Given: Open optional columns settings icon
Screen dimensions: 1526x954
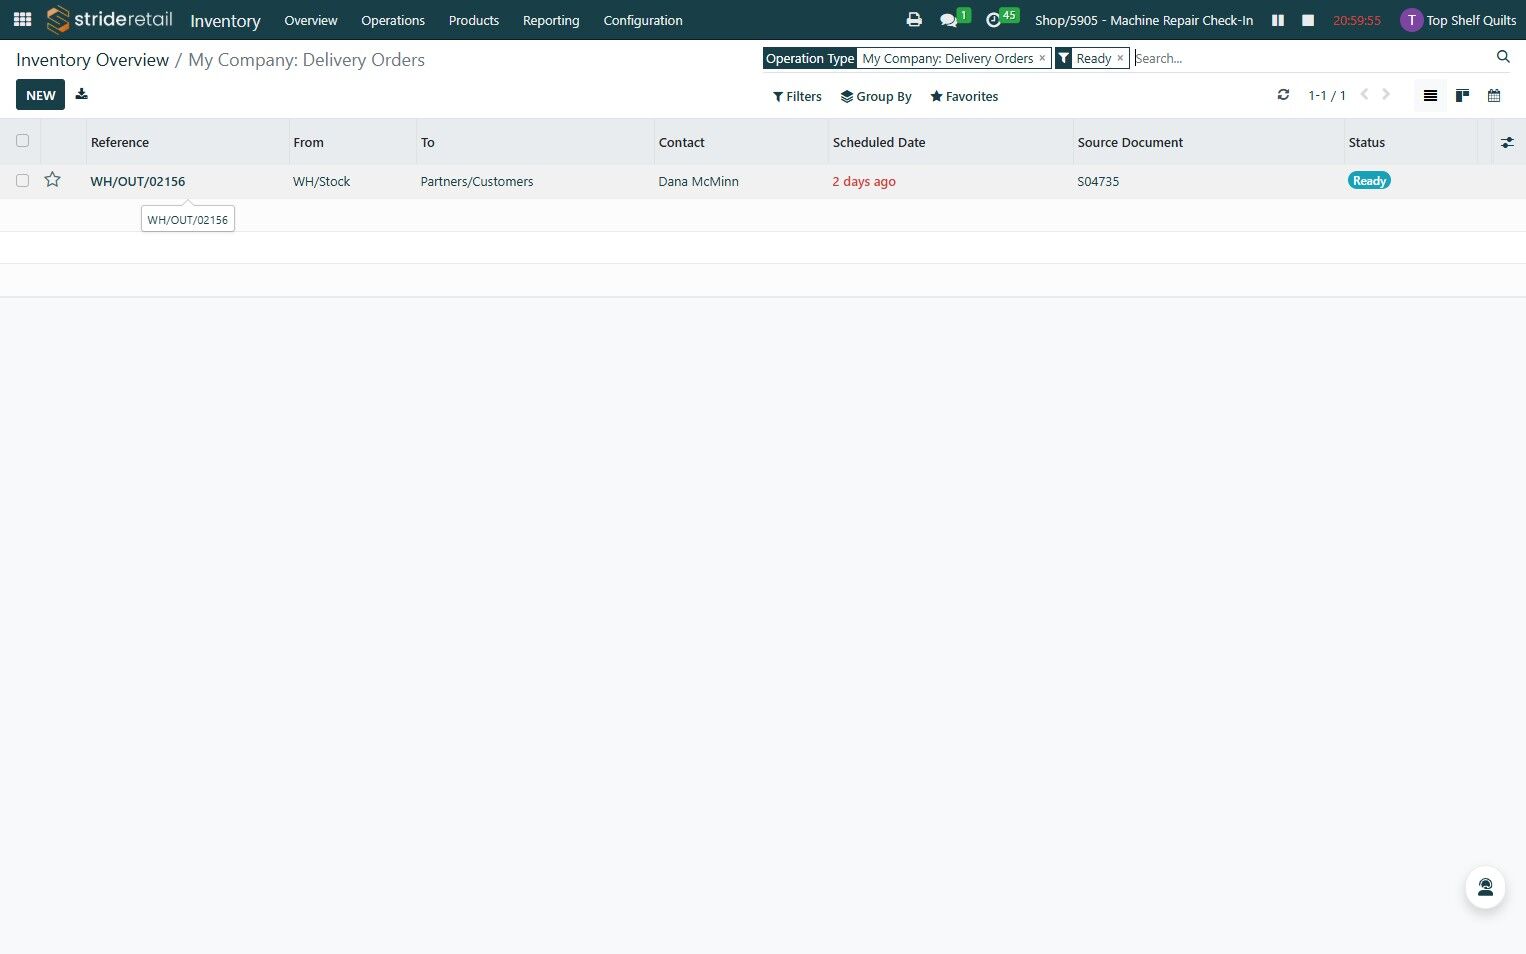Looking at the screenshot, I should (1507, 142).
